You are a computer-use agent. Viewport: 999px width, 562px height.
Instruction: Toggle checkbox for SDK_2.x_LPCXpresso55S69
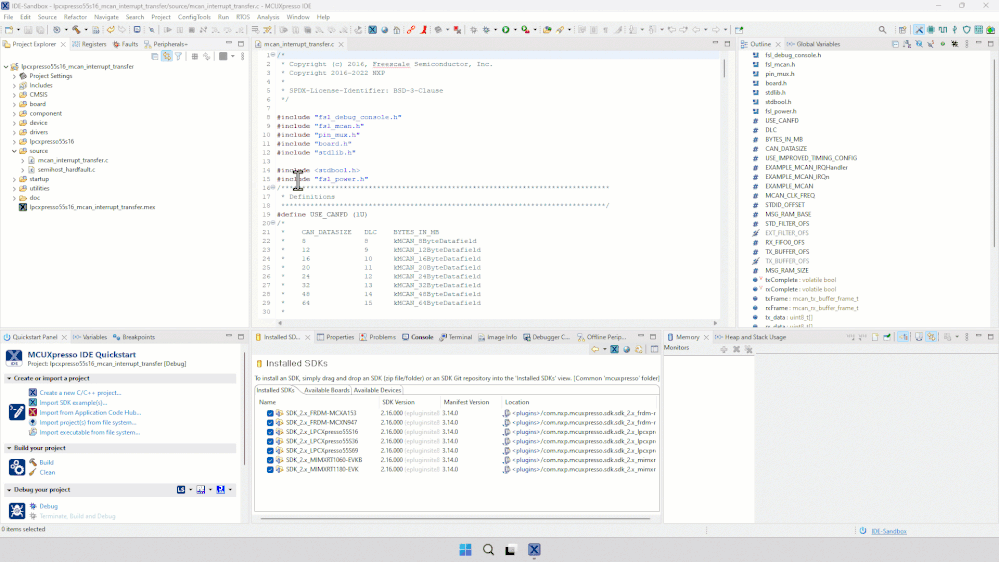[x=270, y=450]
